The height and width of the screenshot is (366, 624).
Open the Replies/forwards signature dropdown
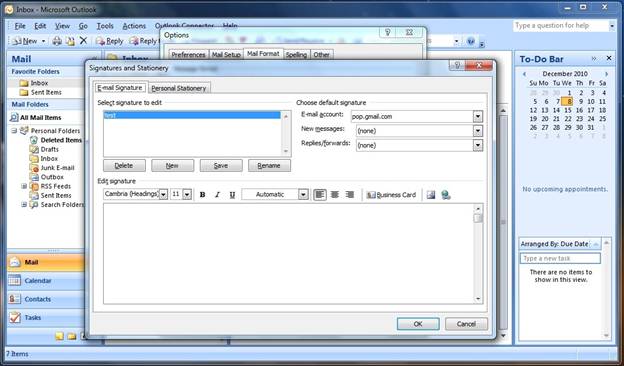[x=478, y=145]
